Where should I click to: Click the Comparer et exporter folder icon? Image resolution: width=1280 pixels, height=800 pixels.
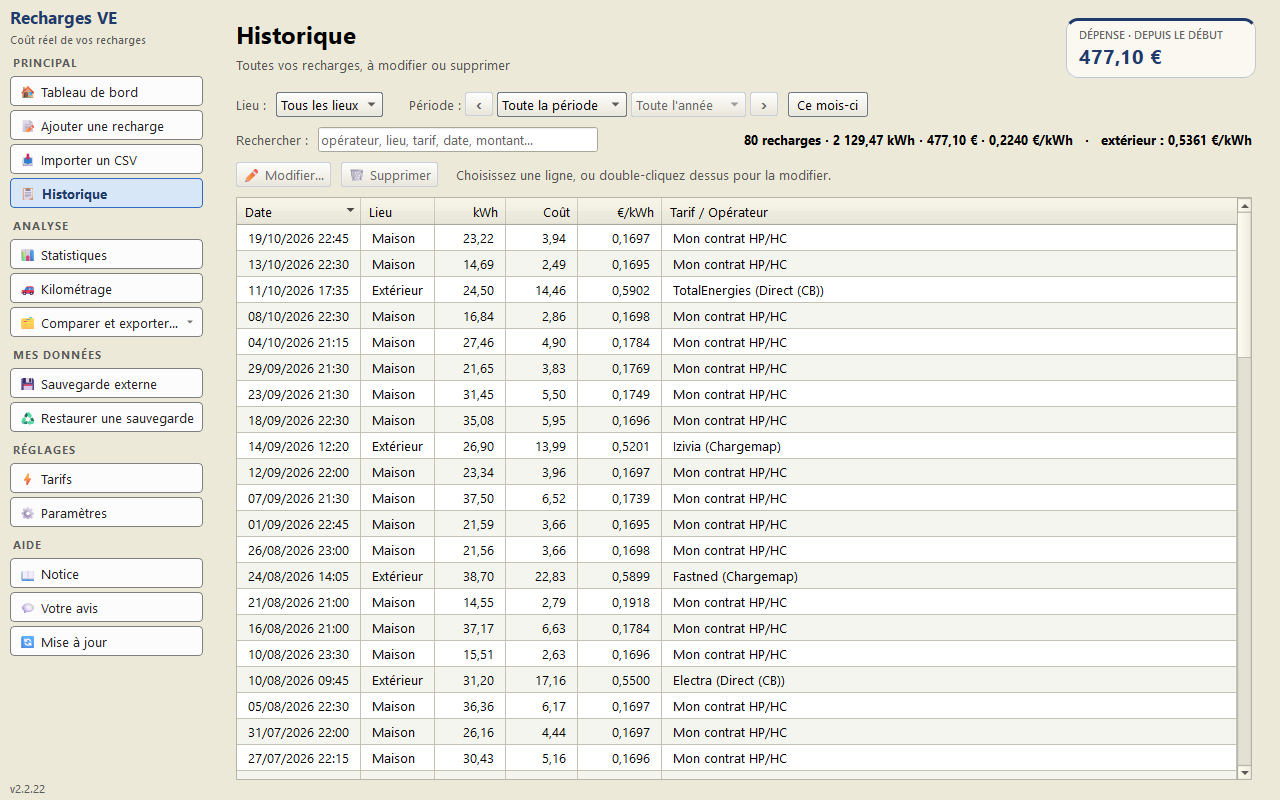(28, 323)
